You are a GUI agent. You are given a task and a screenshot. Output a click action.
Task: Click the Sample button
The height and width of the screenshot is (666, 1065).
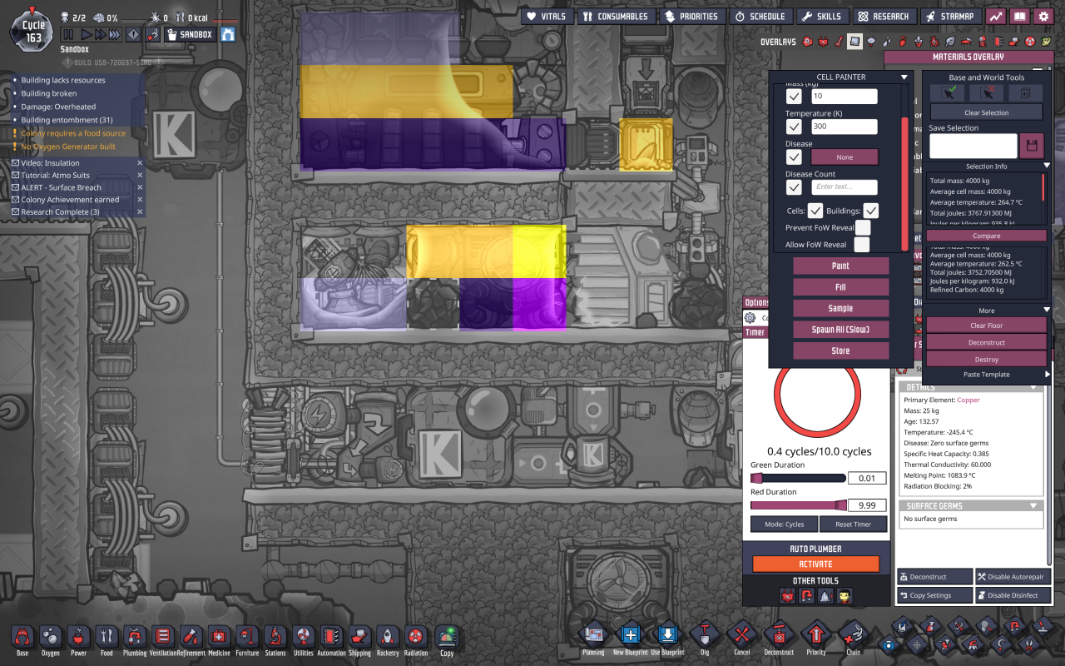pos(841,308)
